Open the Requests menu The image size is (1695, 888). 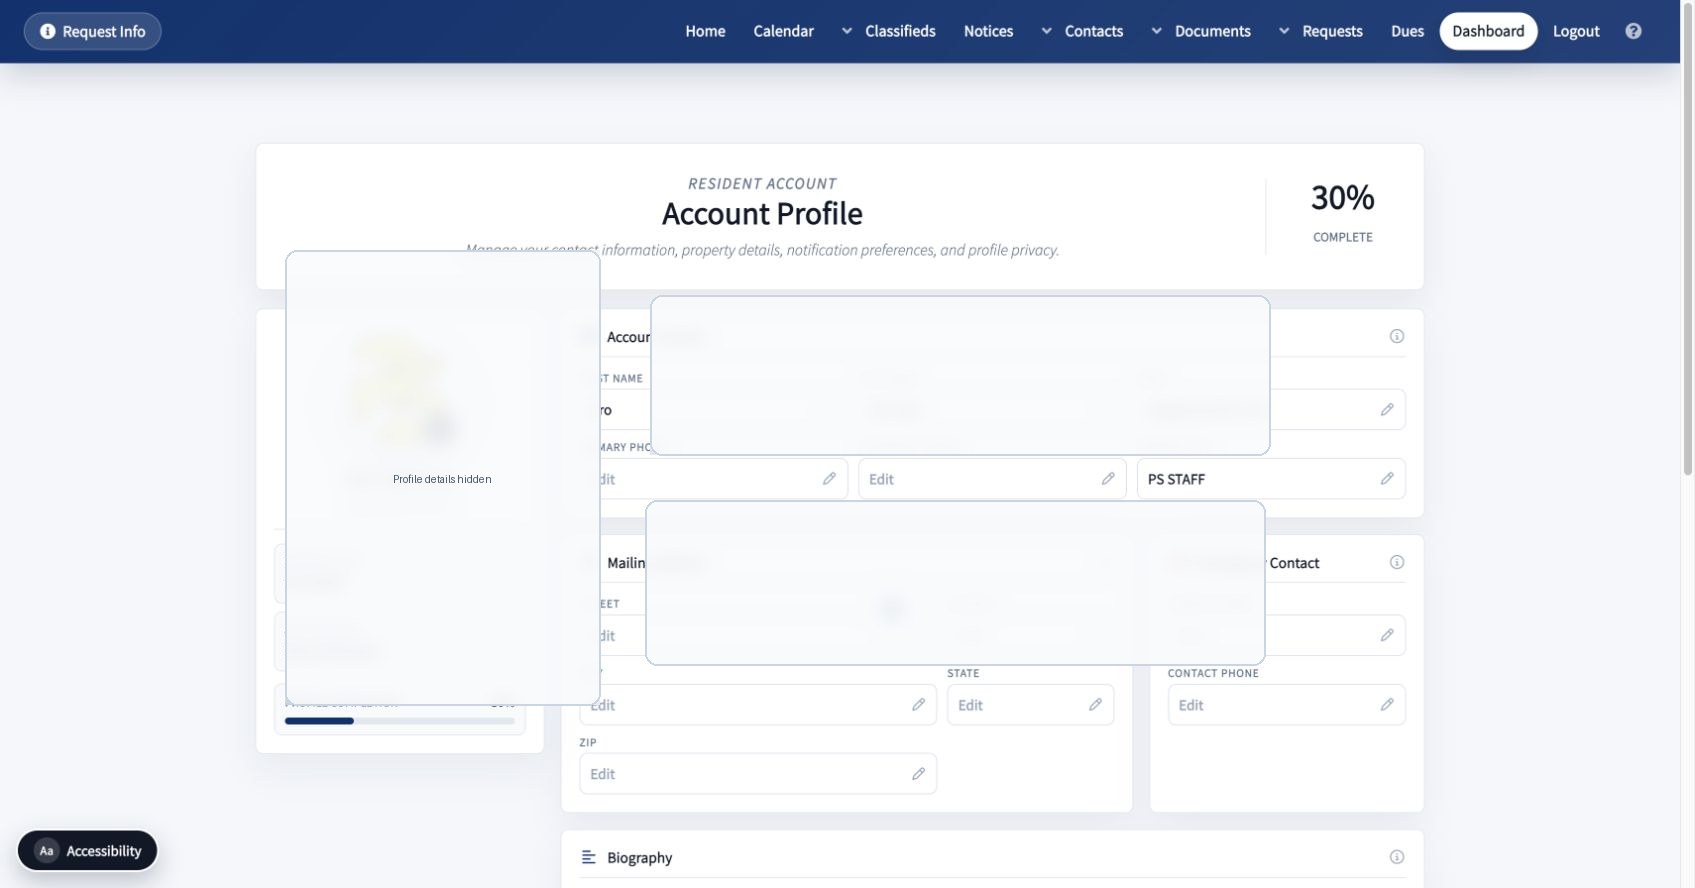click(1332, 31)
